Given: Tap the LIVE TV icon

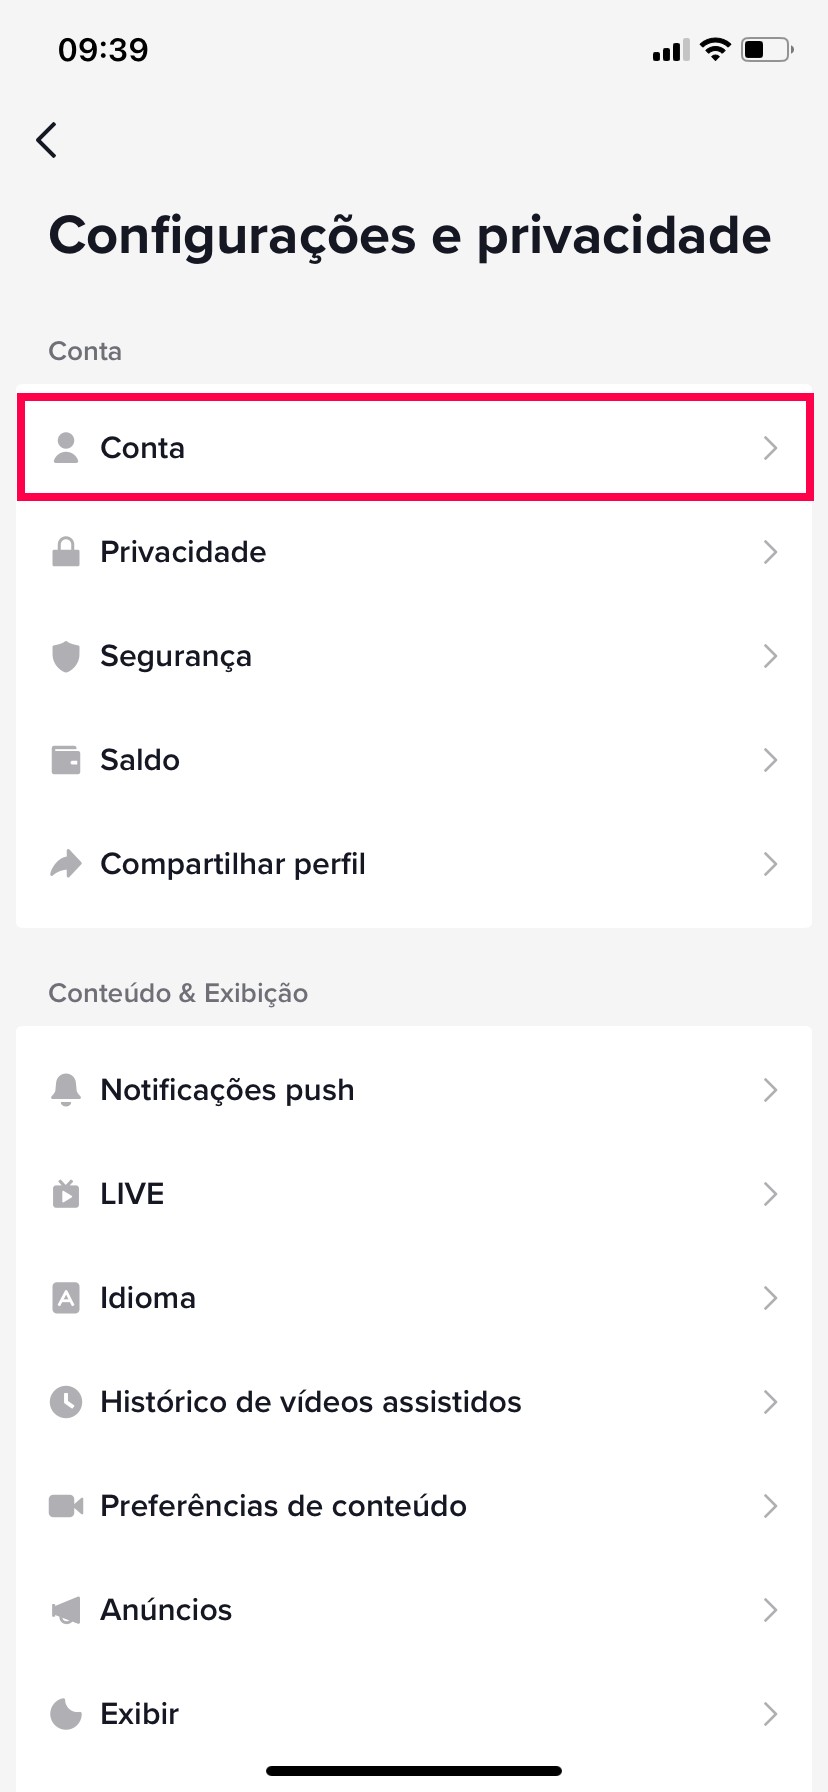Looking at the screenshot, I should 66,1194.
